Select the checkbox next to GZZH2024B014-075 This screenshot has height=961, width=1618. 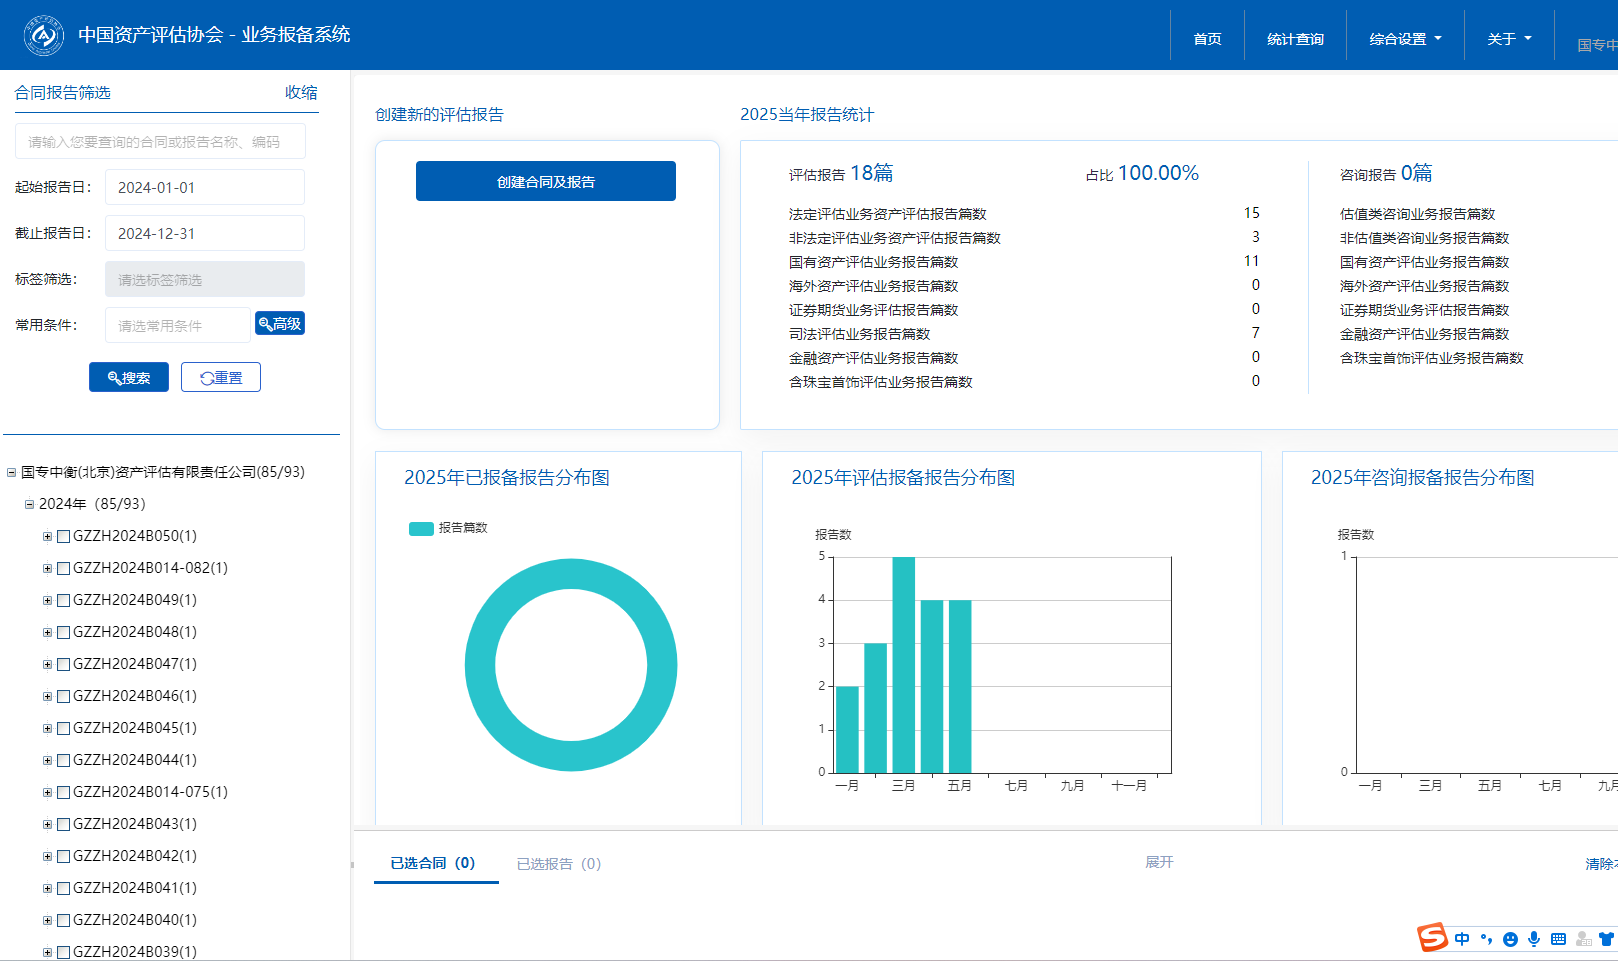(64, 793)
